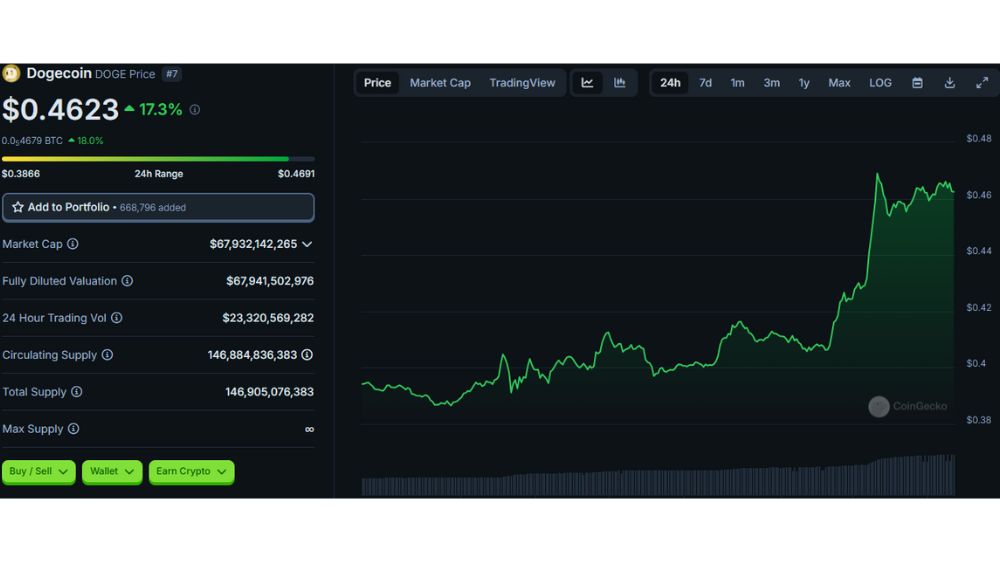The image size is (1000, 562).
Task: Open the calendar date range picker
Action: (917, 83)
